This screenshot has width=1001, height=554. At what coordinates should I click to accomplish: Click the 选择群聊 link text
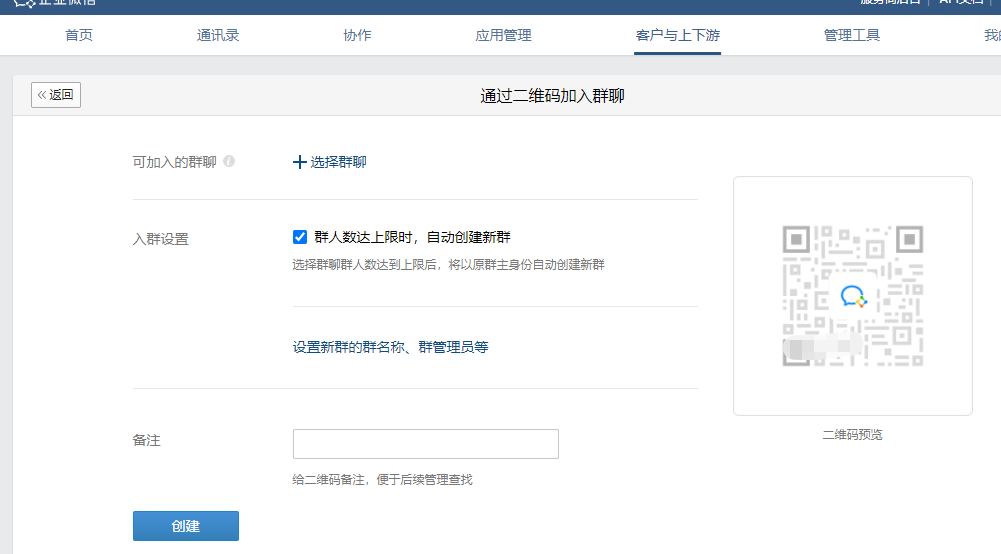click(x=338, y=162)
